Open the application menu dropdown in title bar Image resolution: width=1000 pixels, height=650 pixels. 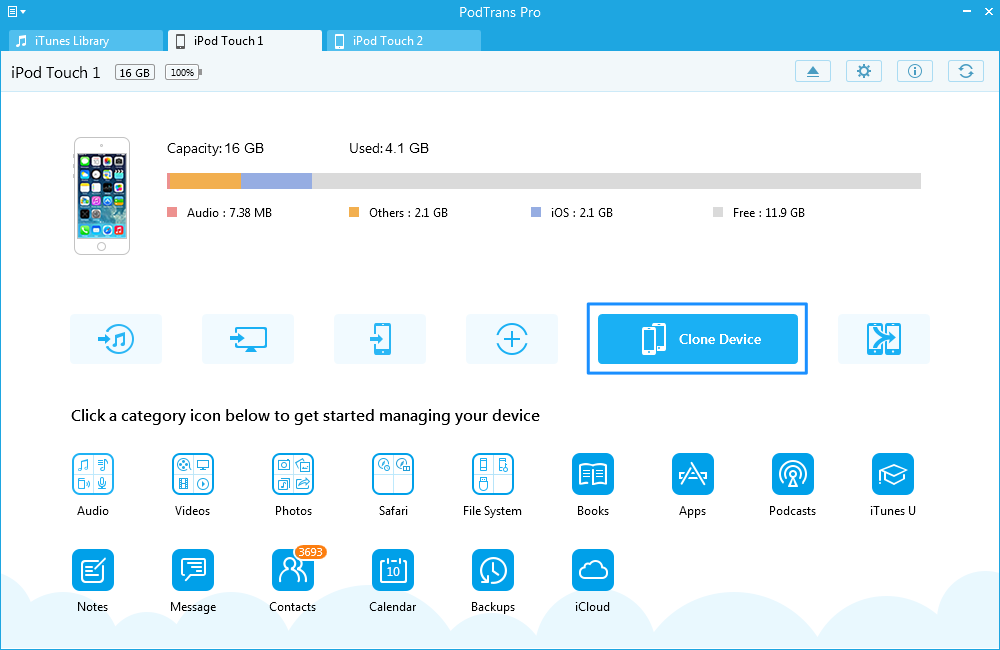[x=16, y=11]
